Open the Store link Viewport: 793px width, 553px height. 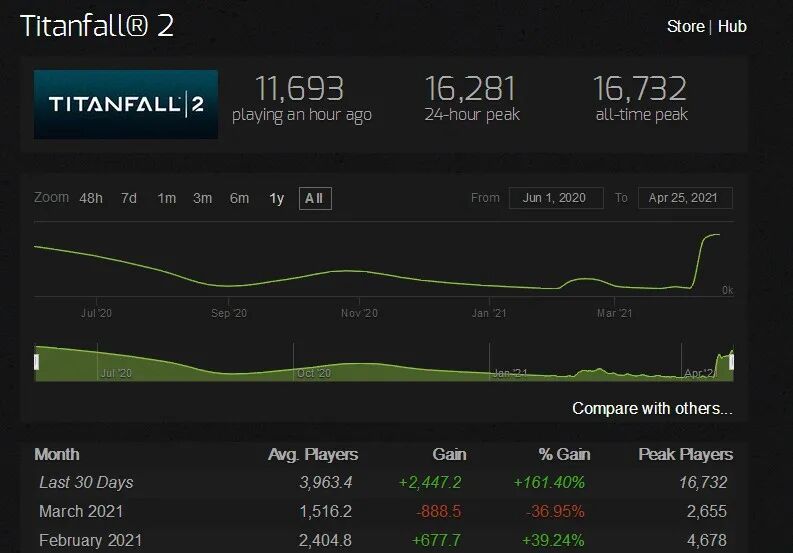point(685,26)
